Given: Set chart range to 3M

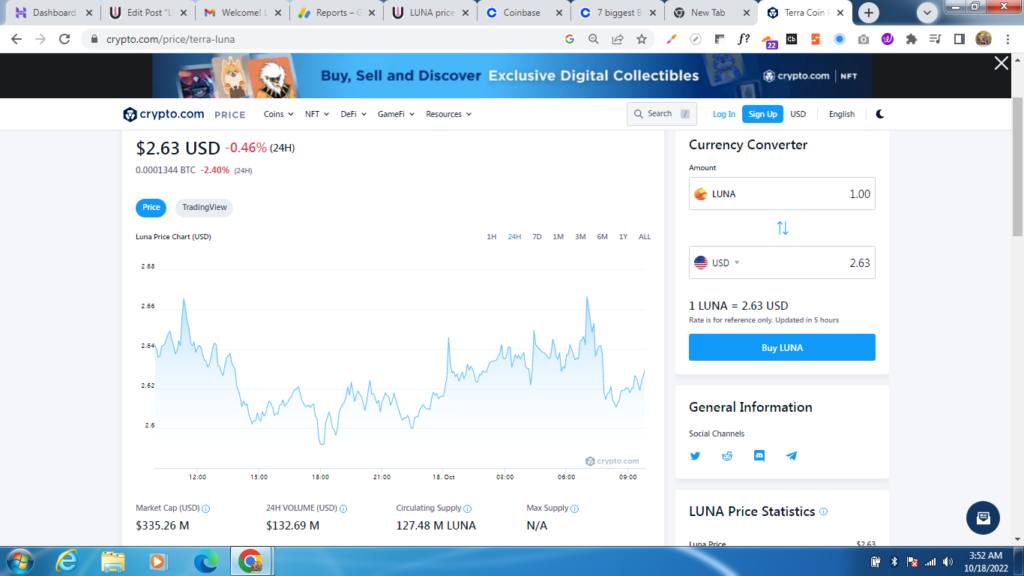Looking at the screenshot, I should pos(581,237).
